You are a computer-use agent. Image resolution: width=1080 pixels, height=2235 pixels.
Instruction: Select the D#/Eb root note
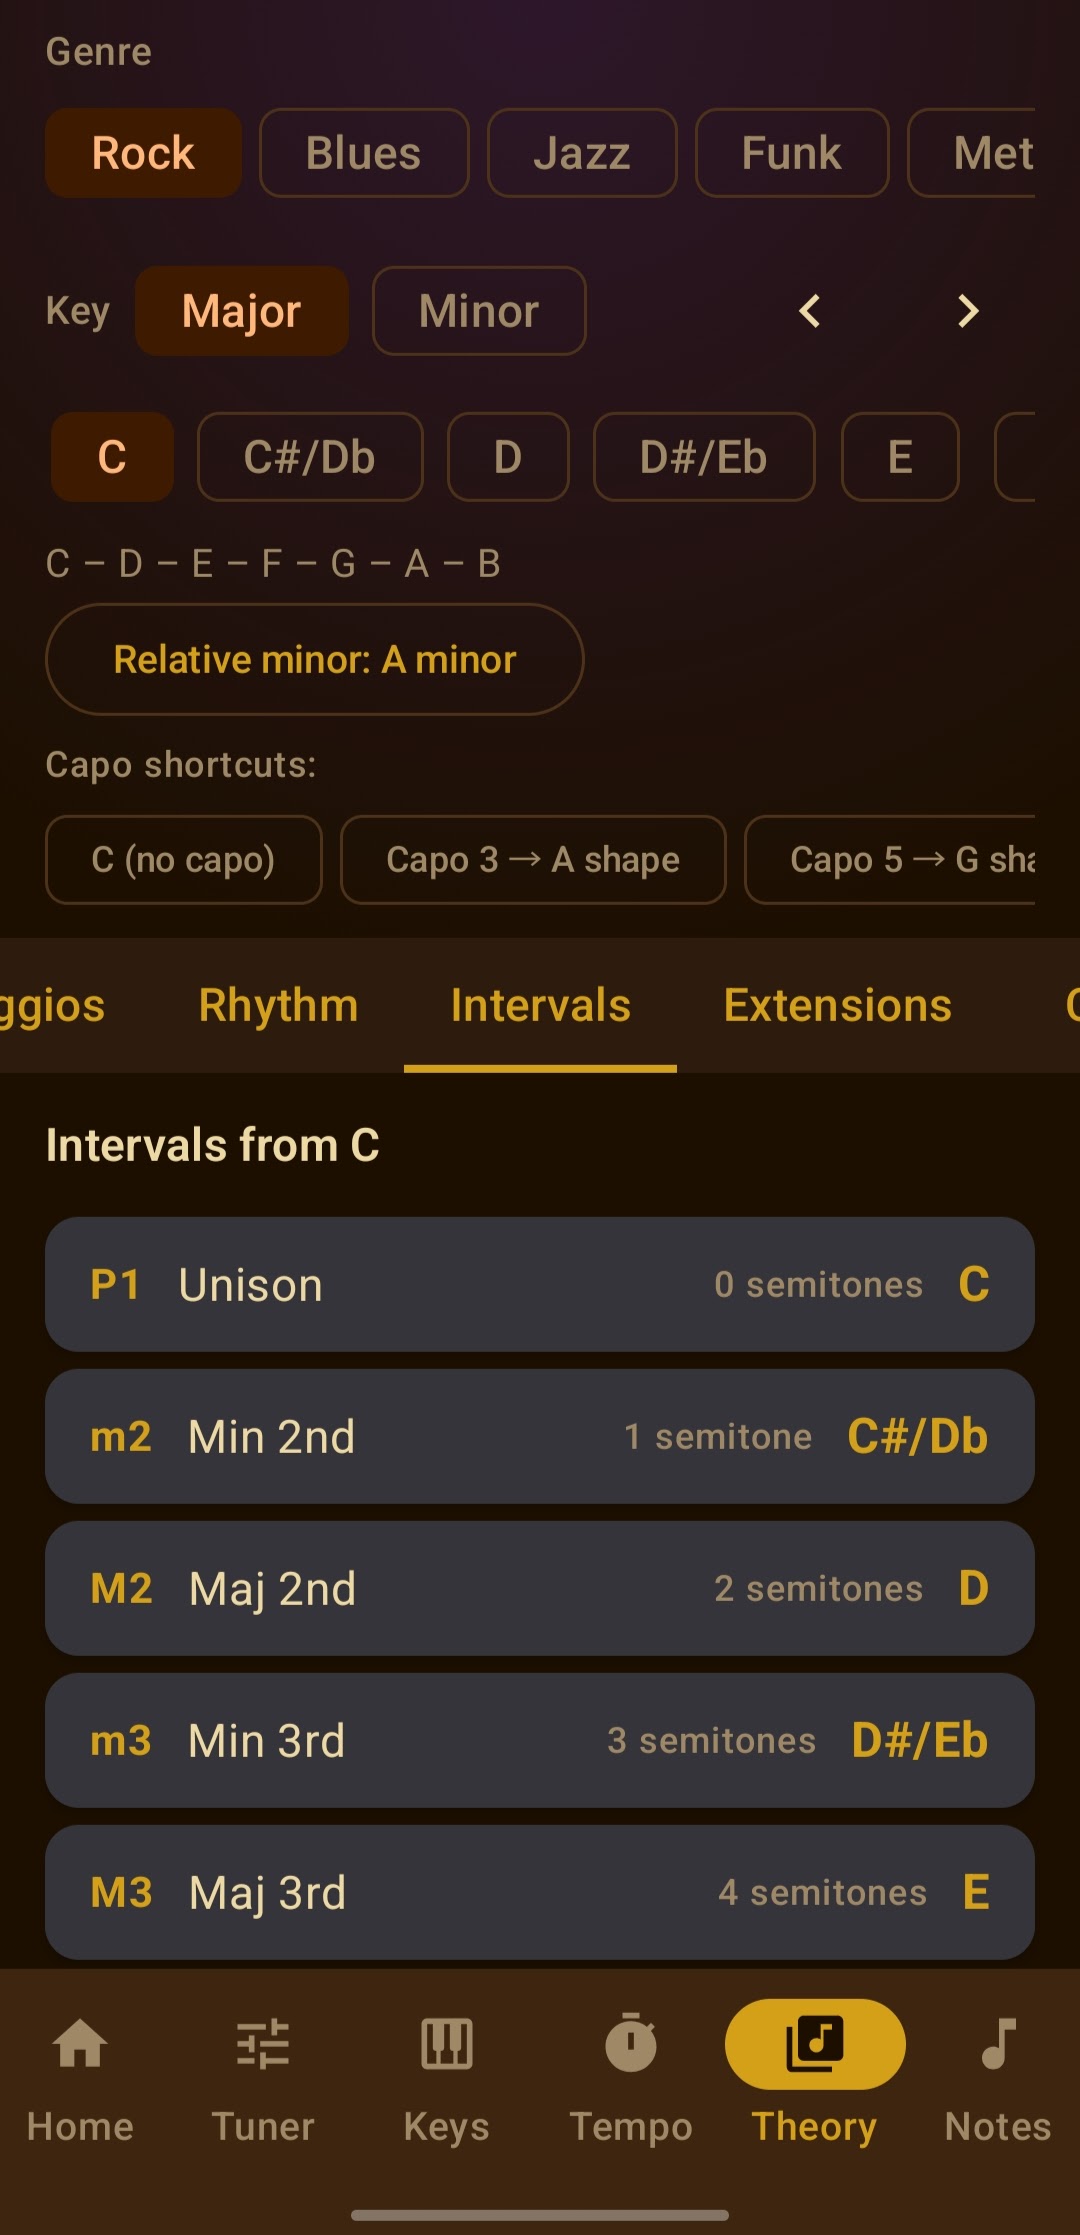point(704,457)
